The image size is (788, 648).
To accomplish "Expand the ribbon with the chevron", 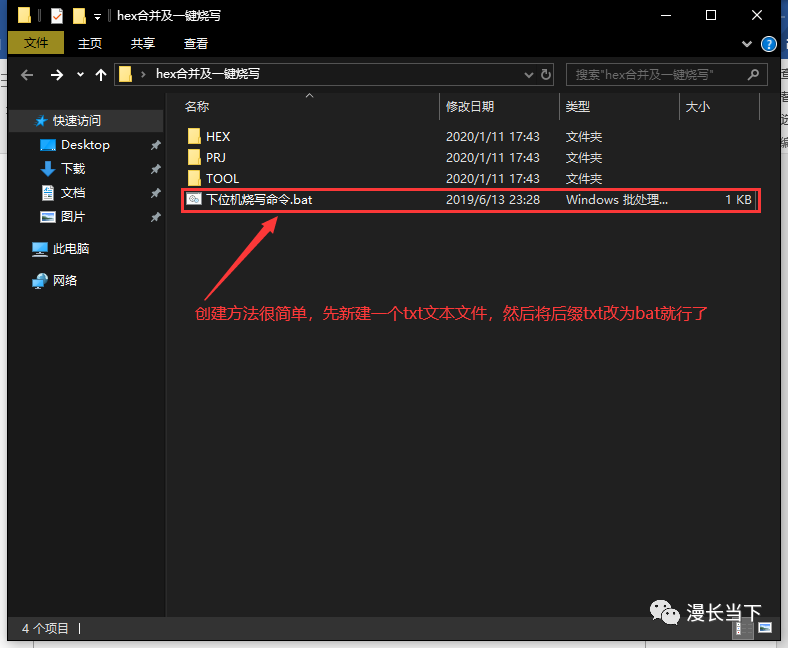I will [747, 44].
